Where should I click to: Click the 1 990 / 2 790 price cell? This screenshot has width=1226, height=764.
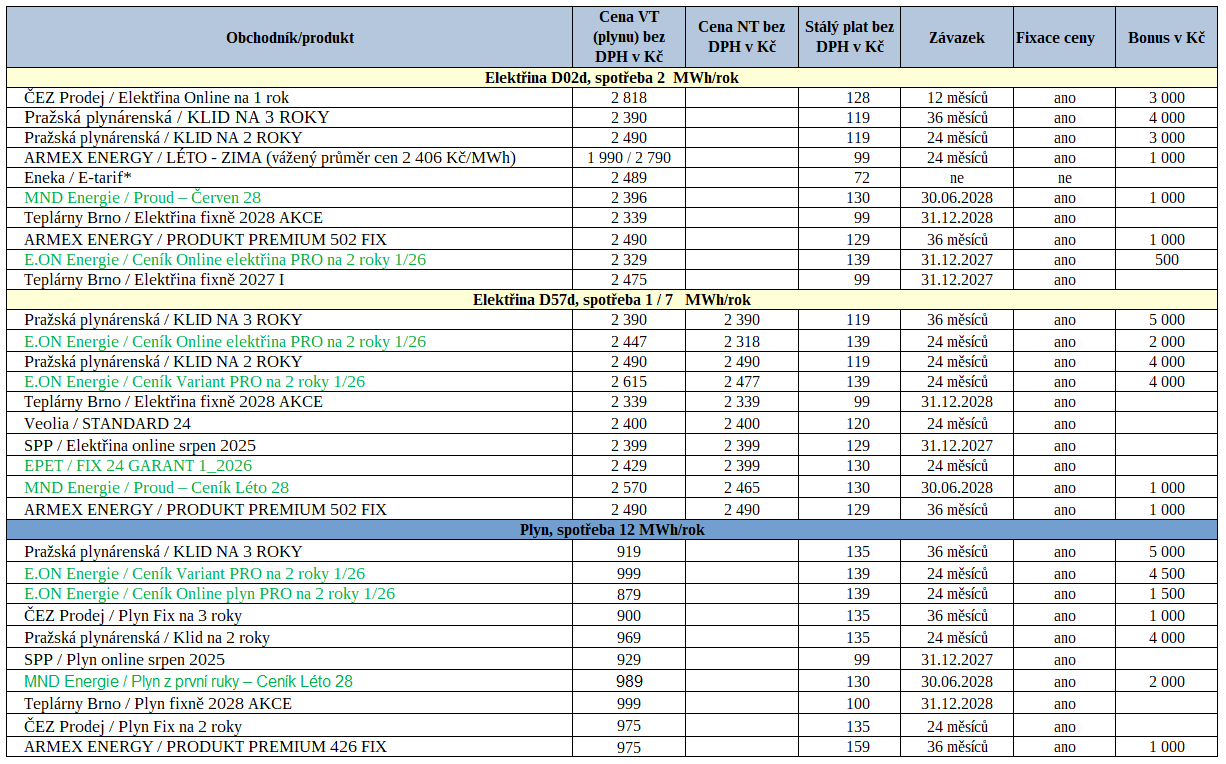628,158
